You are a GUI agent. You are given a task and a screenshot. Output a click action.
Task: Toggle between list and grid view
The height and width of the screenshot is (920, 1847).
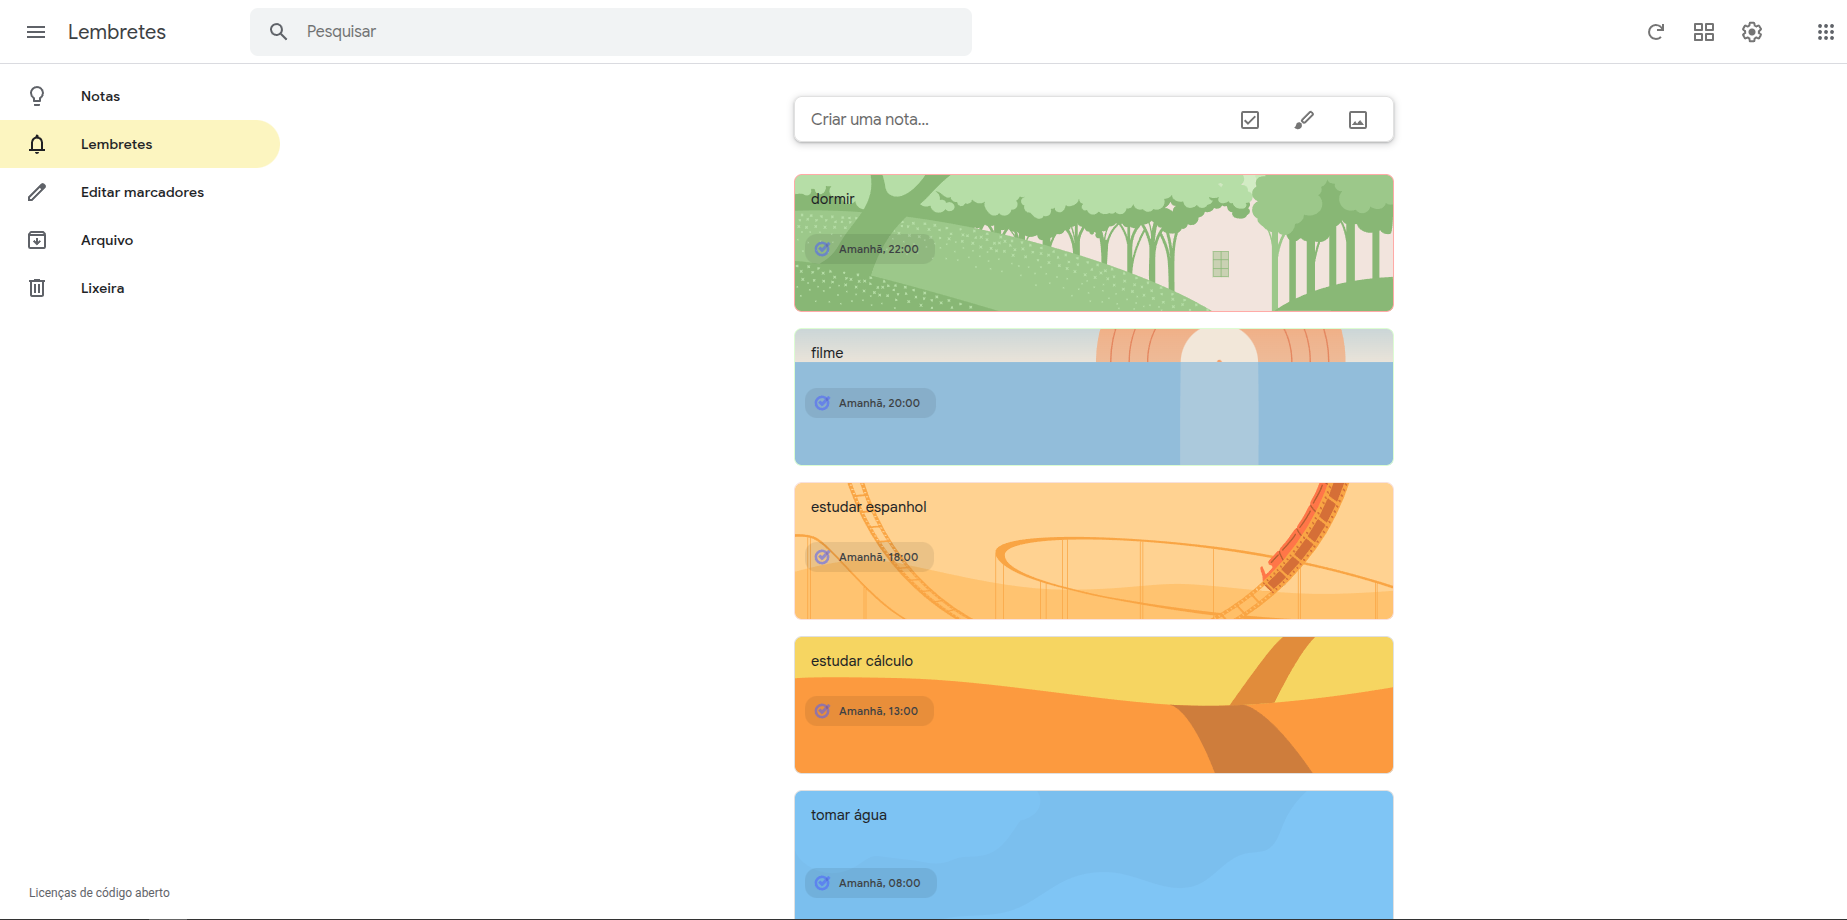(1704, 31)
